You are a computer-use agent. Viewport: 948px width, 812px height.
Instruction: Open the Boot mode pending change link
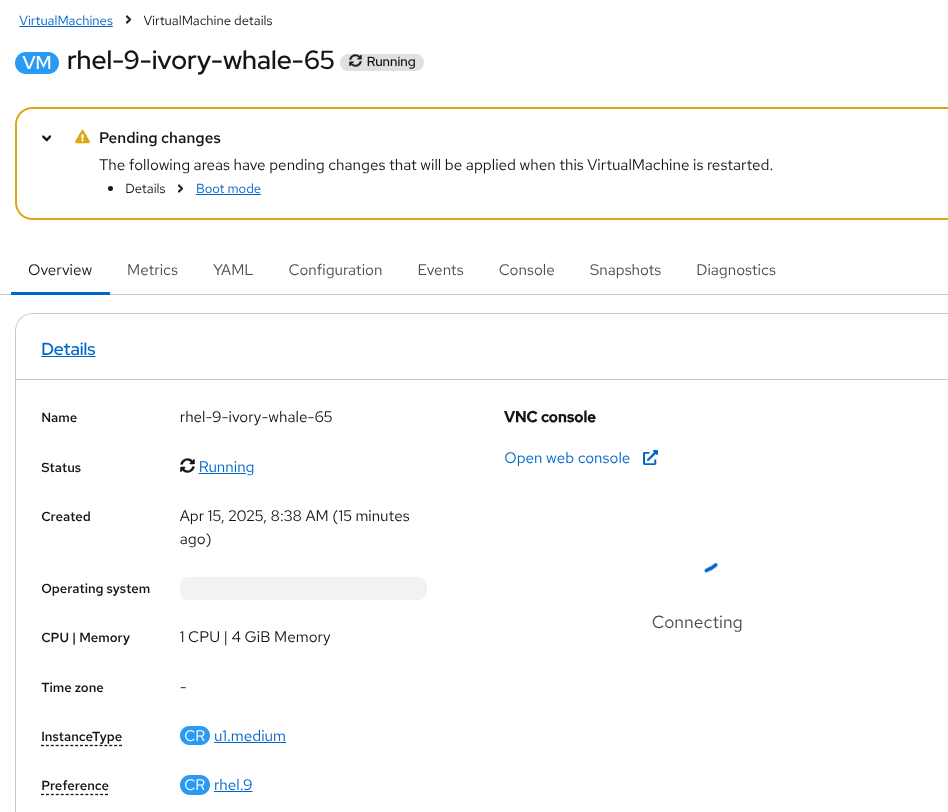pos(228,188)
